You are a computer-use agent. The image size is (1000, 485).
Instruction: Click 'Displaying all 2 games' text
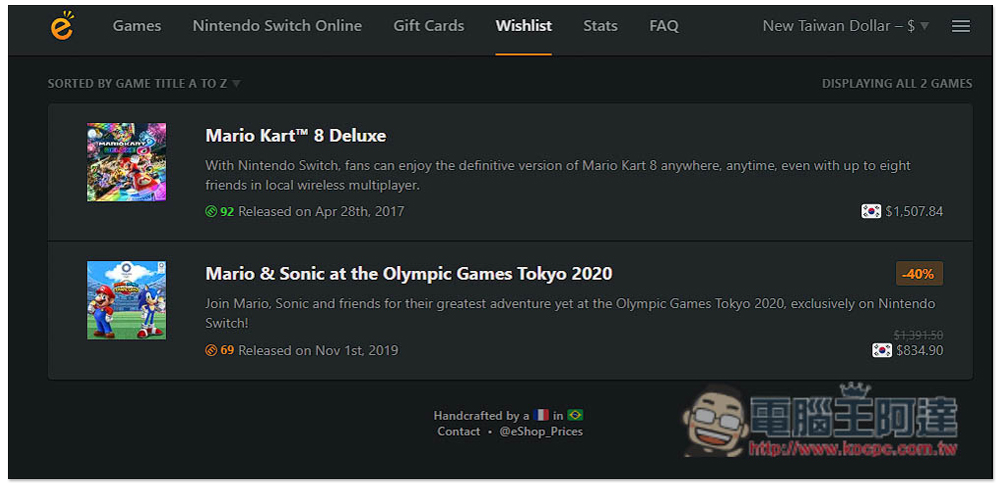coord(897,84)
